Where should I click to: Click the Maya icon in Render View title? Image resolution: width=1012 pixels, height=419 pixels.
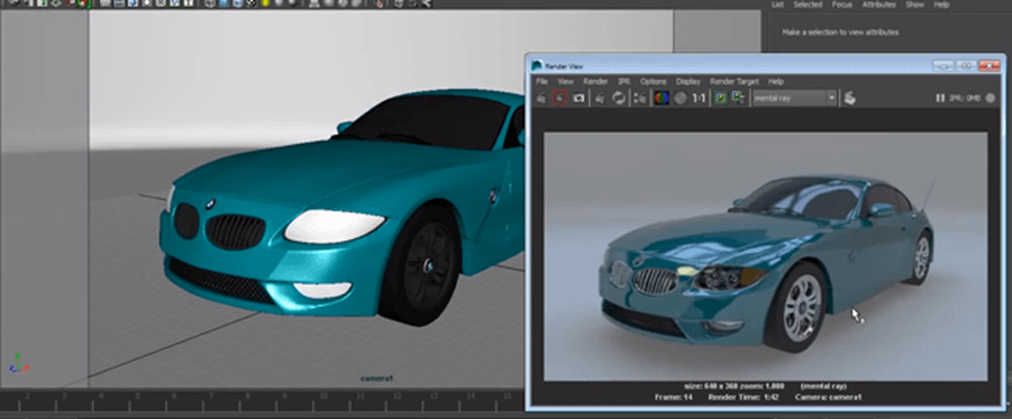click(536, 66)
